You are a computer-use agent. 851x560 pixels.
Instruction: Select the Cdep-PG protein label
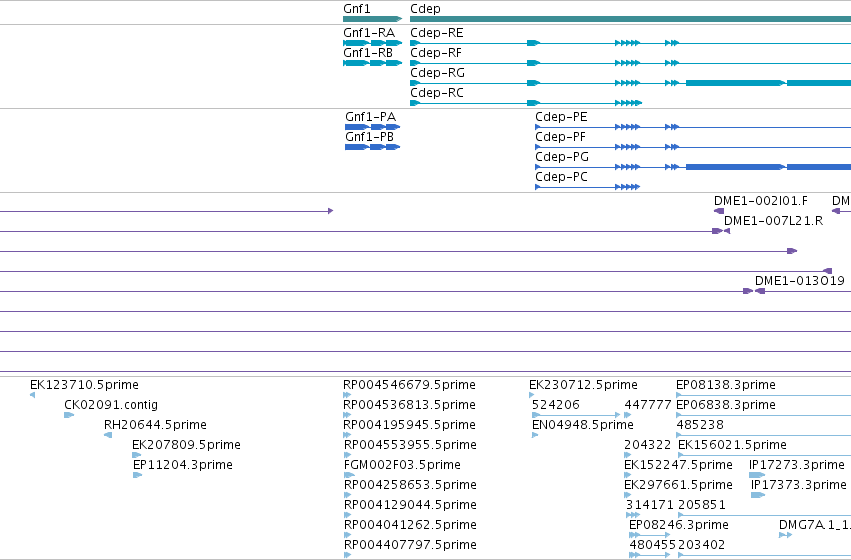pos(562,157)
